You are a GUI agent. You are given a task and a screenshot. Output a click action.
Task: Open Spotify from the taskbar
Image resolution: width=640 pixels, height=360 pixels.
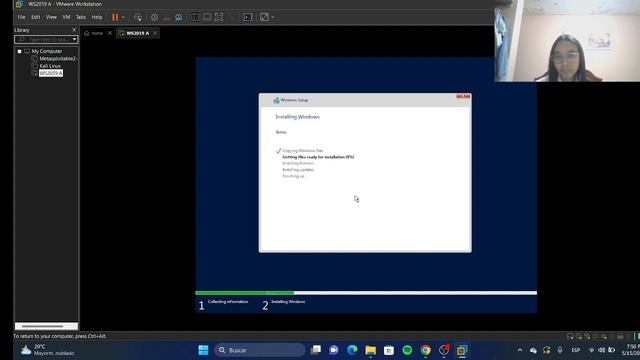coord(407,350)
